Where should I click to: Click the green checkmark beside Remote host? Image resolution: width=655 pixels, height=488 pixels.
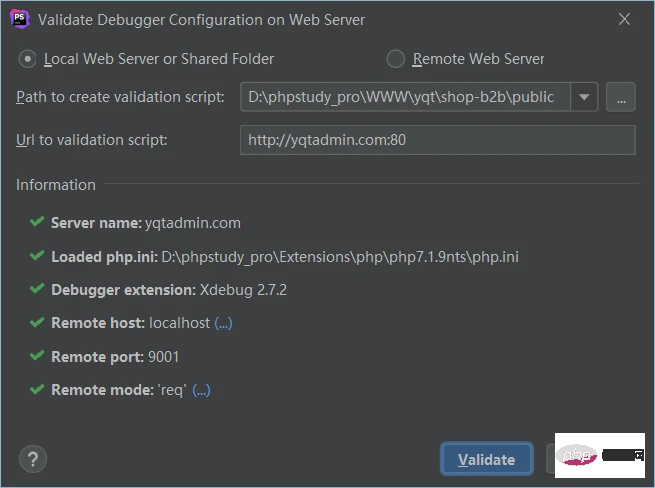pos(37,322)
